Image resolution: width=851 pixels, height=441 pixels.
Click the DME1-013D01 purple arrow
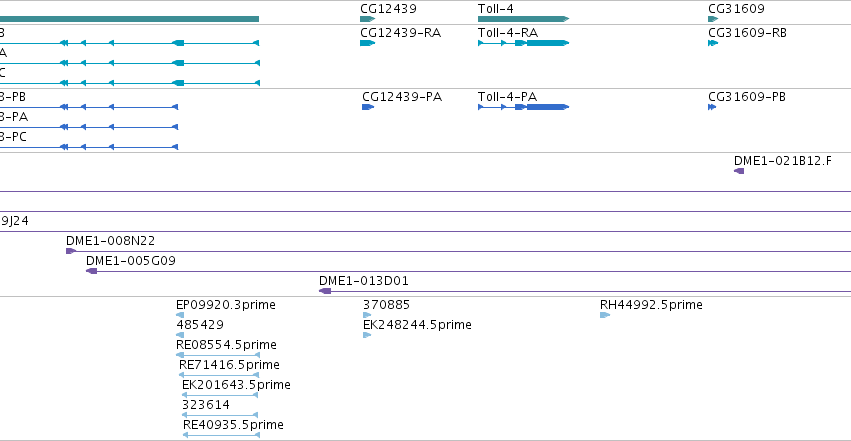click(x=325, y=291)
